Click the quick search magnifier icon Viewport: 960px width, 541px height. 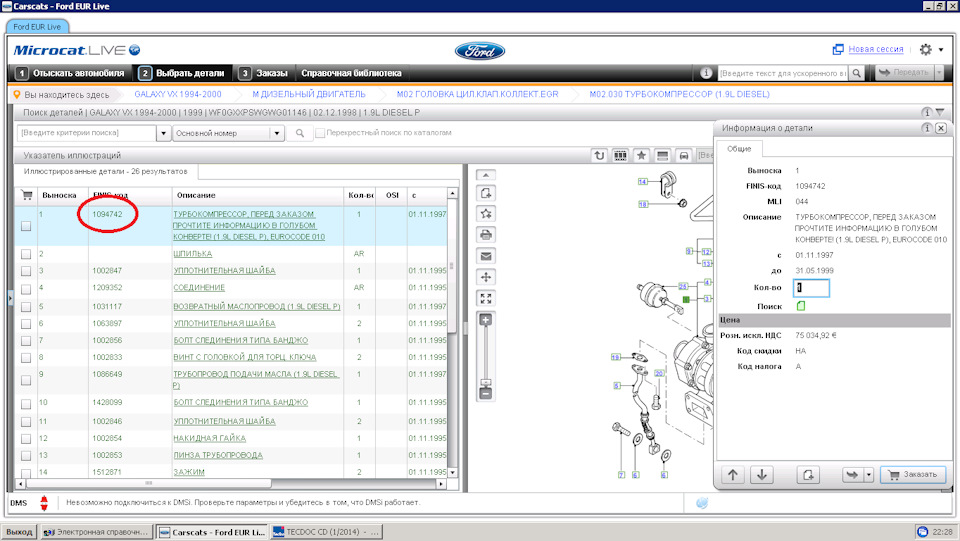857,73
